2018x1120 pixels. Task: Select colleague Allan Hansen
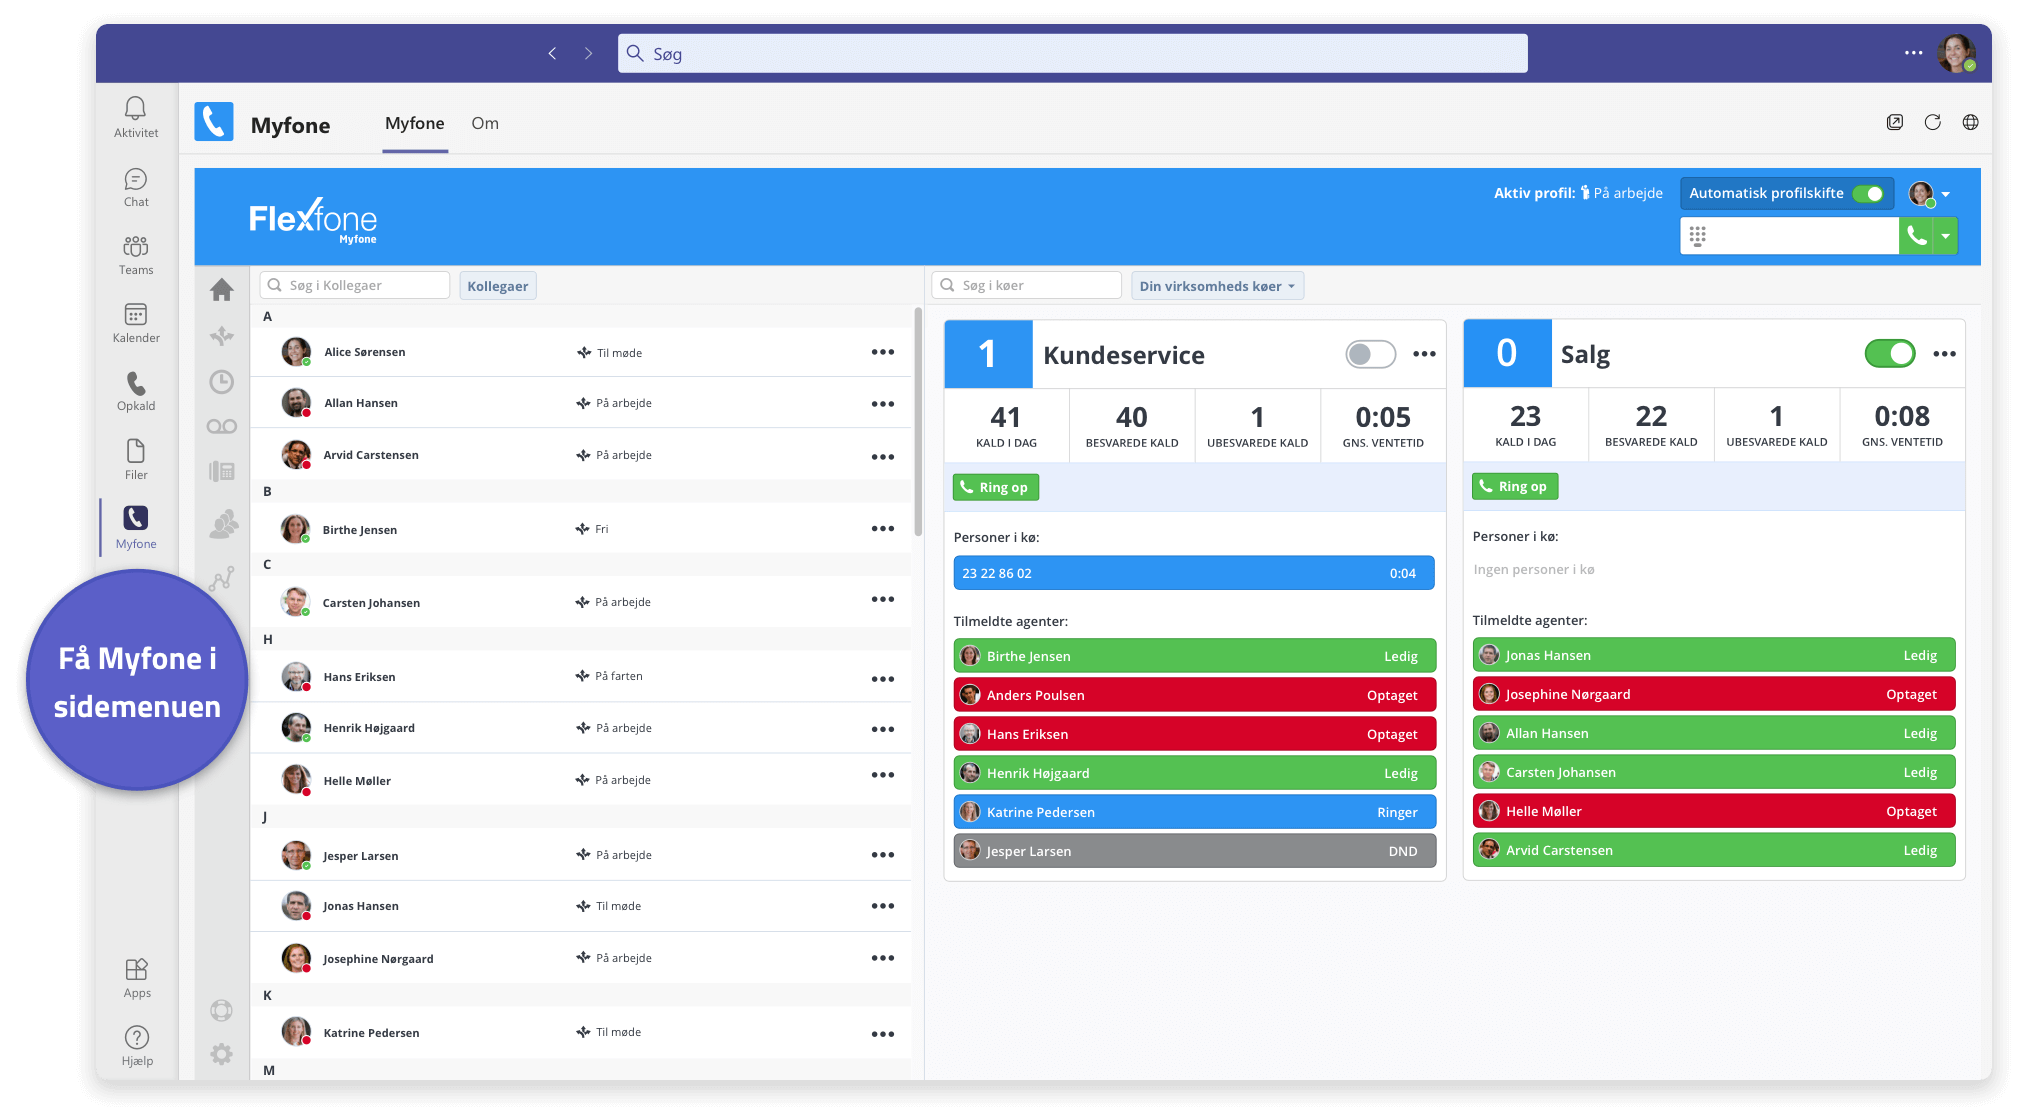580,403
